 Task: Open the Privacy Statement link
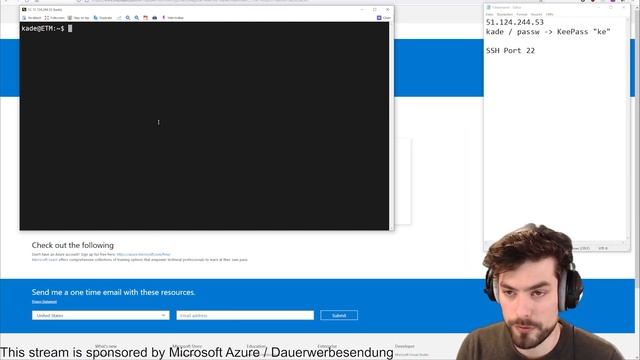pos(44,302)
